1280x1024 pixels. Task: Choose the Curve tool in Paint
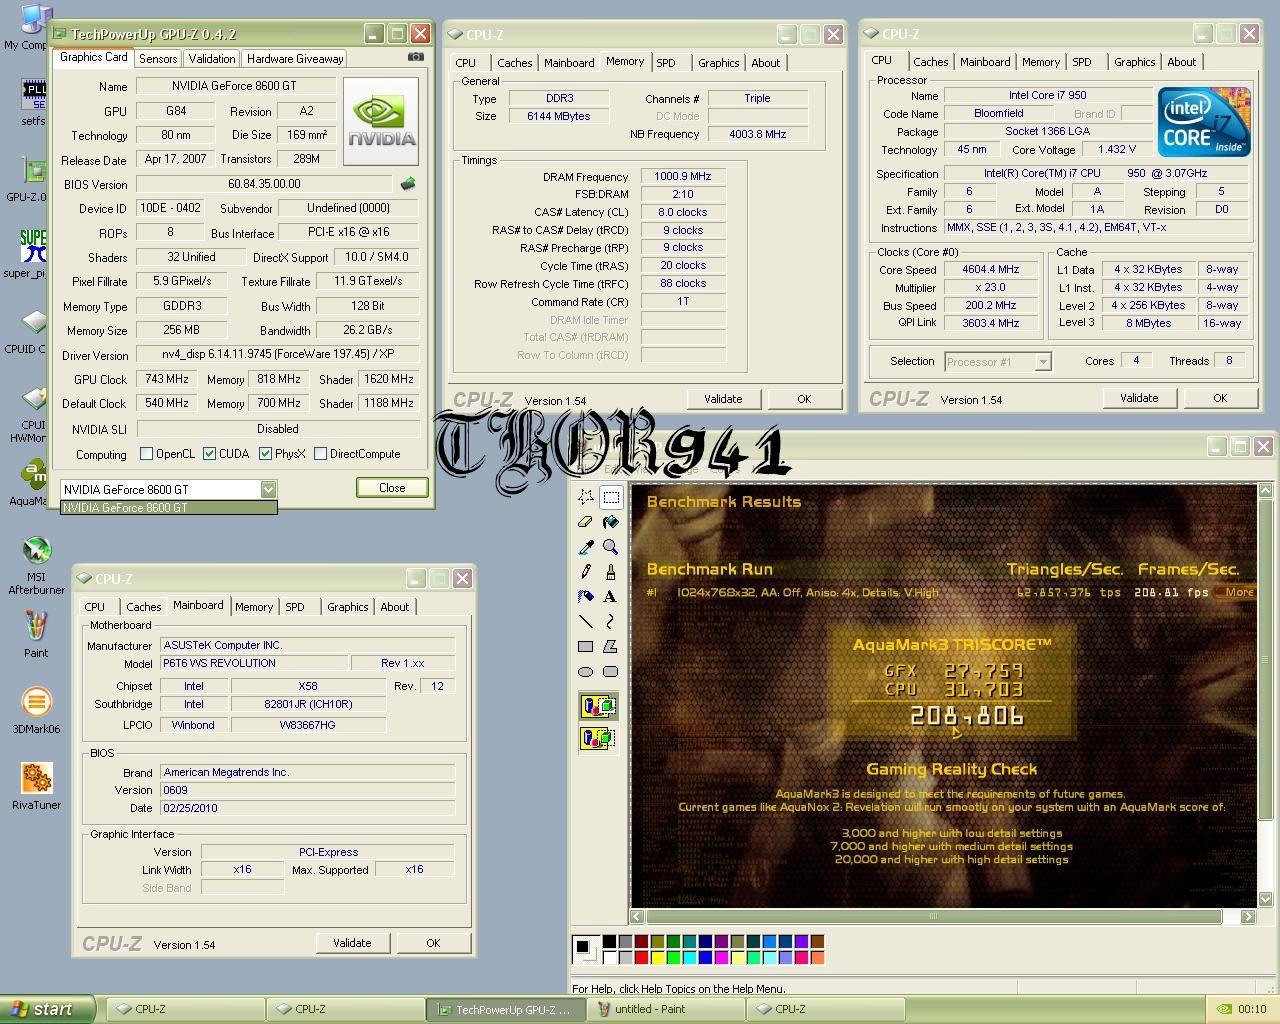(x=611, y=622)
